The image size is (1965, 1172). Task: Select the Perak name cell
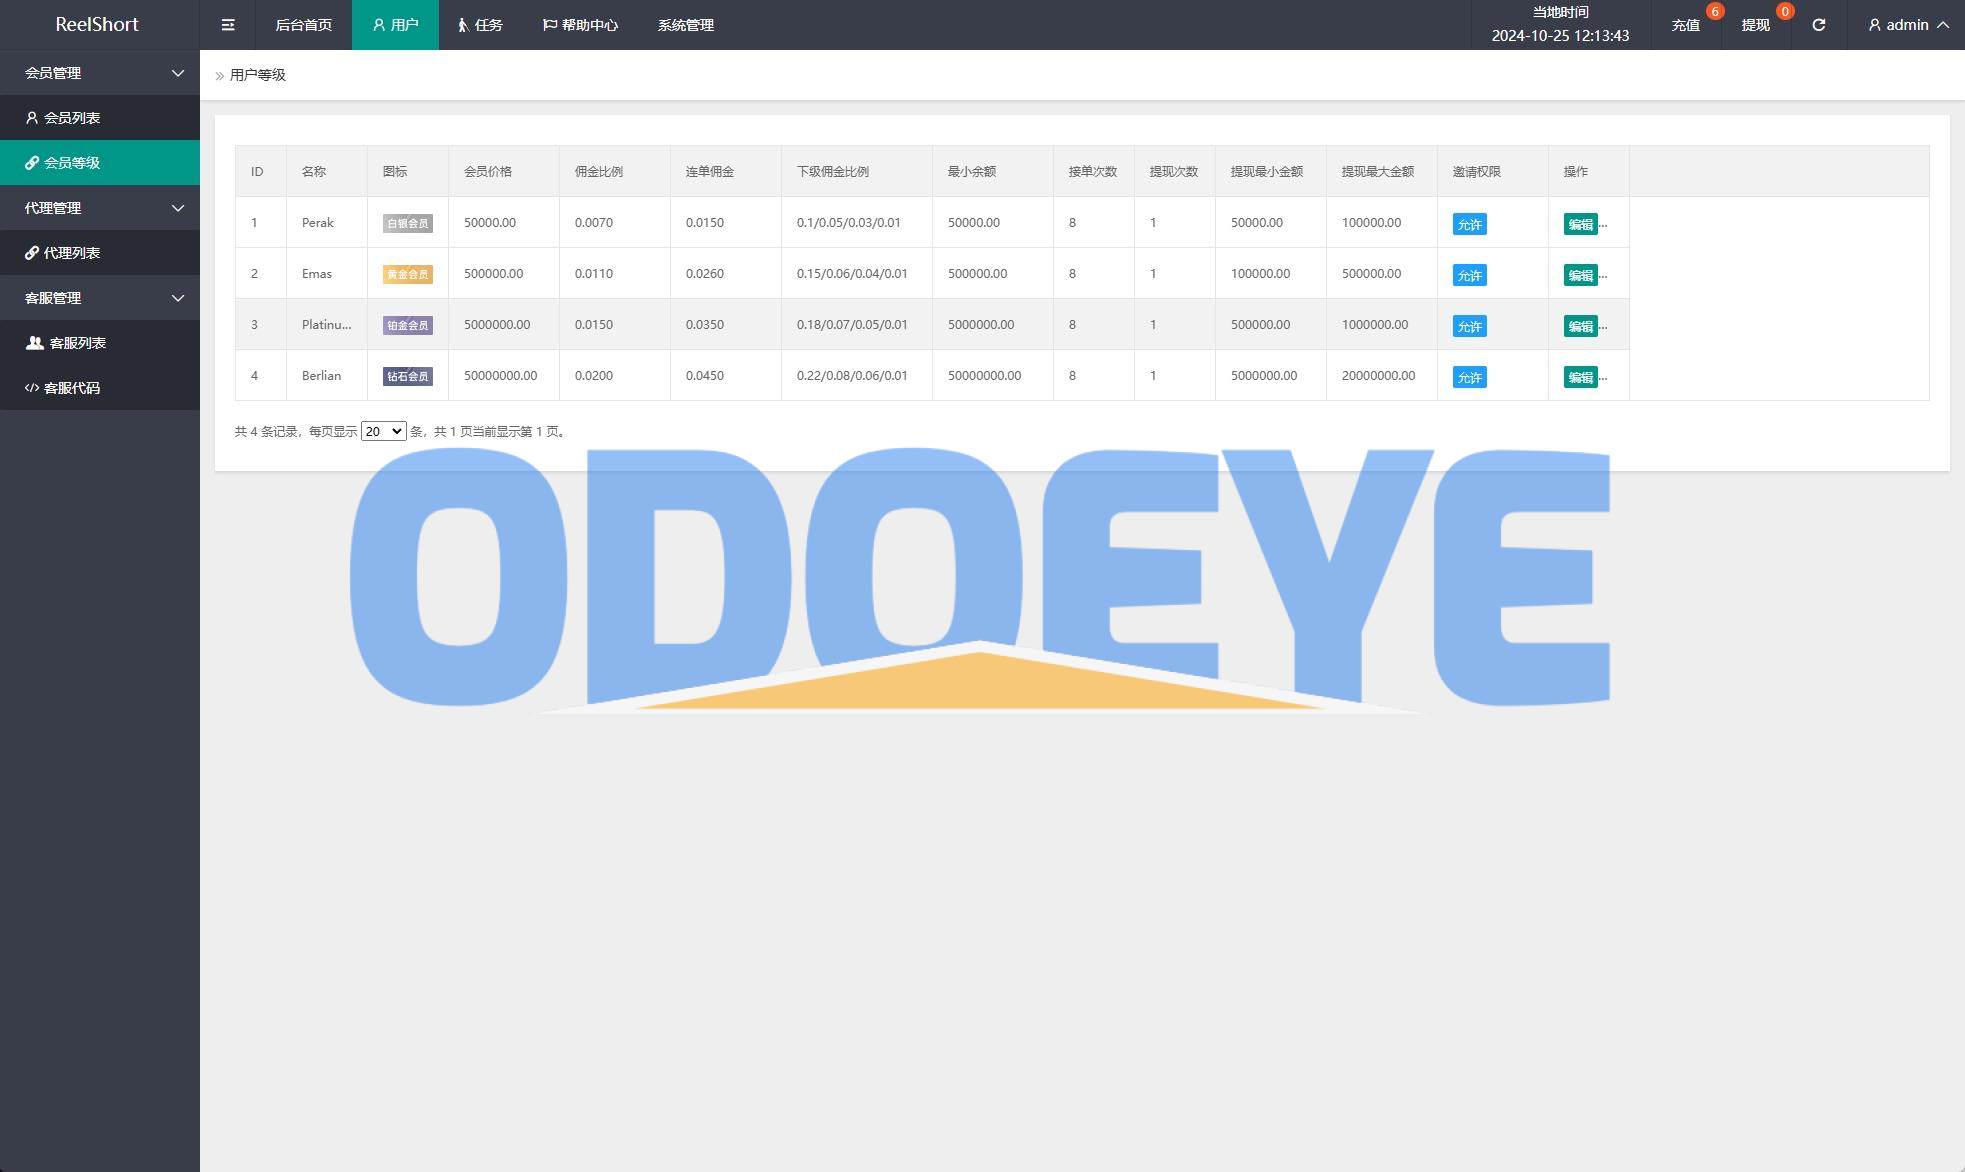[x=327, y=222]
